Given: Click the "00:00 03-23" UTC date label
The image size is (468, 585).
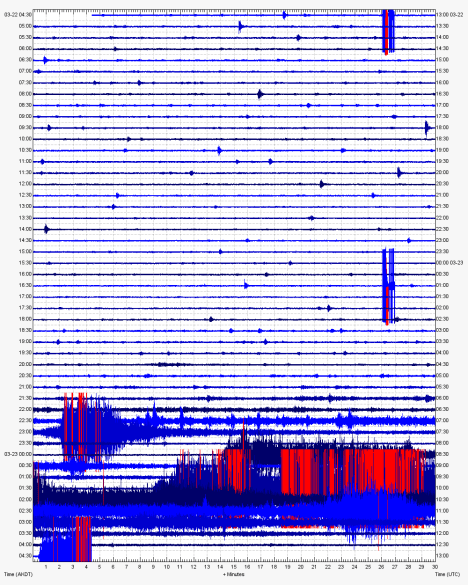Looking at the screenshot, I should pos(449,263).
